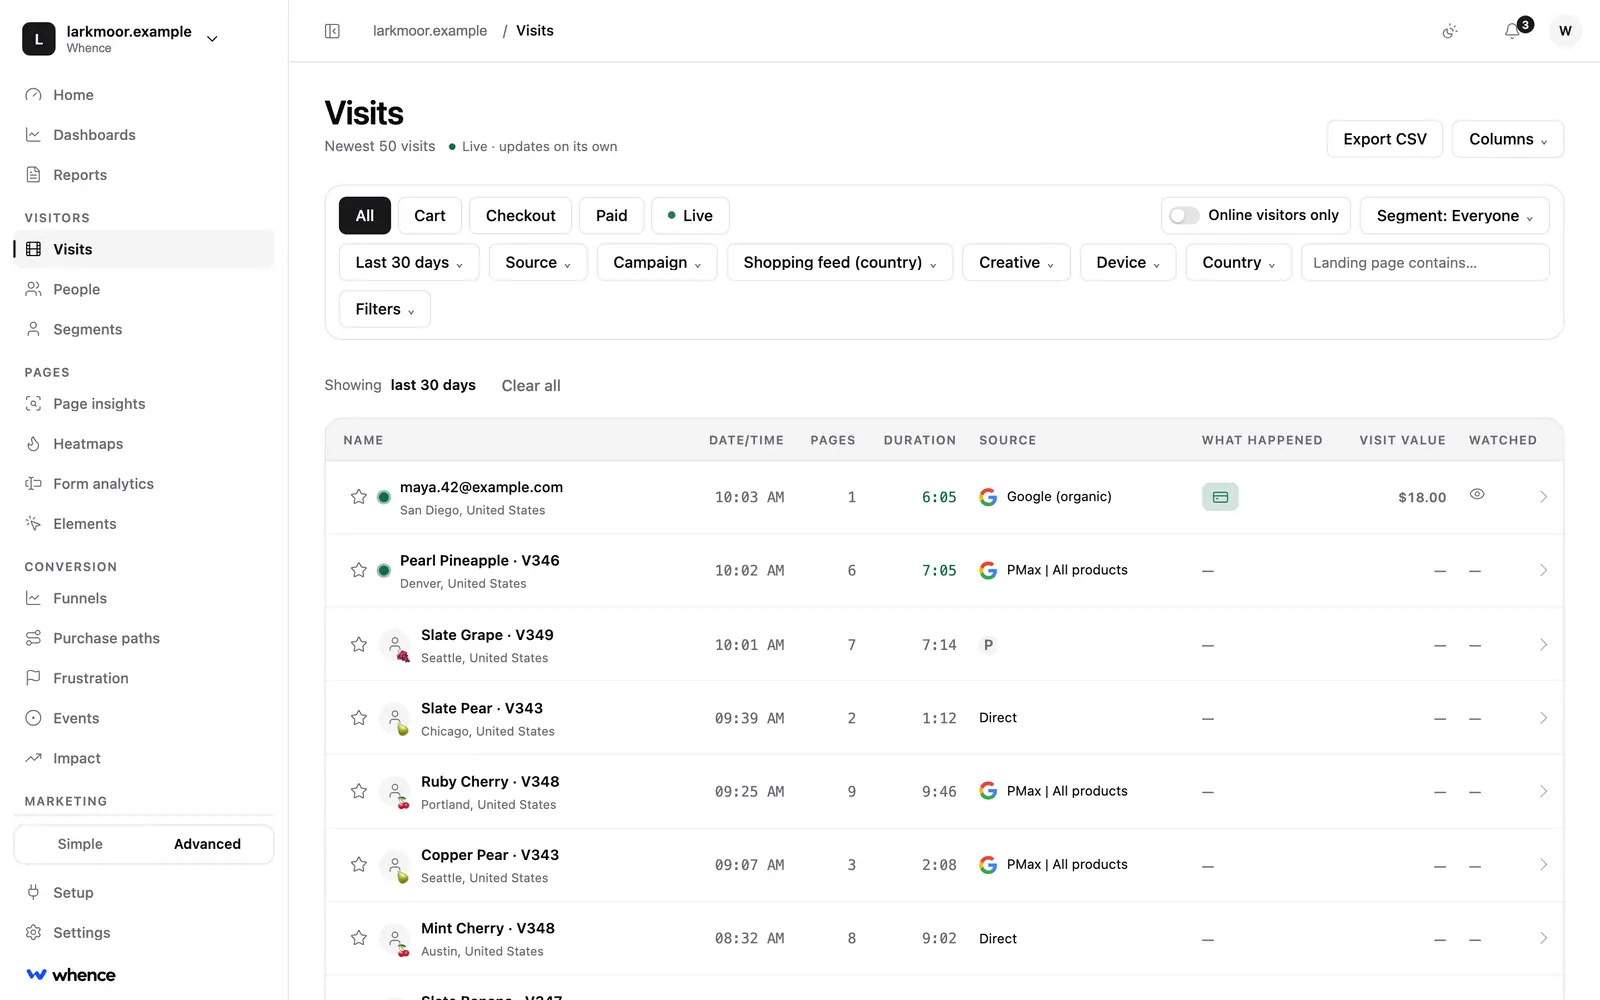The height and width of the screenshot is (1000, 1600).
Task: Star the Ruby Cherry V348 visit
Action: click(359, 791)
